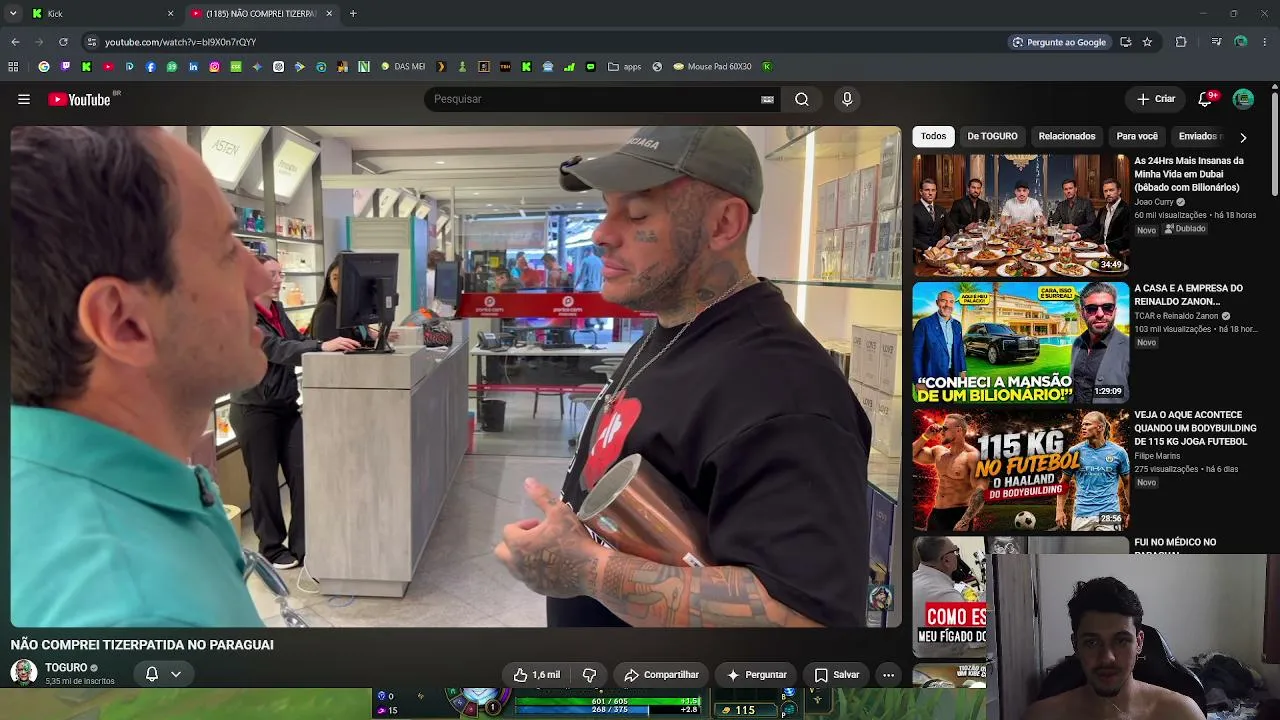The image size is (1280, 720).
Task: Open the Facebook bookmark icon
Action: (151, 67)
